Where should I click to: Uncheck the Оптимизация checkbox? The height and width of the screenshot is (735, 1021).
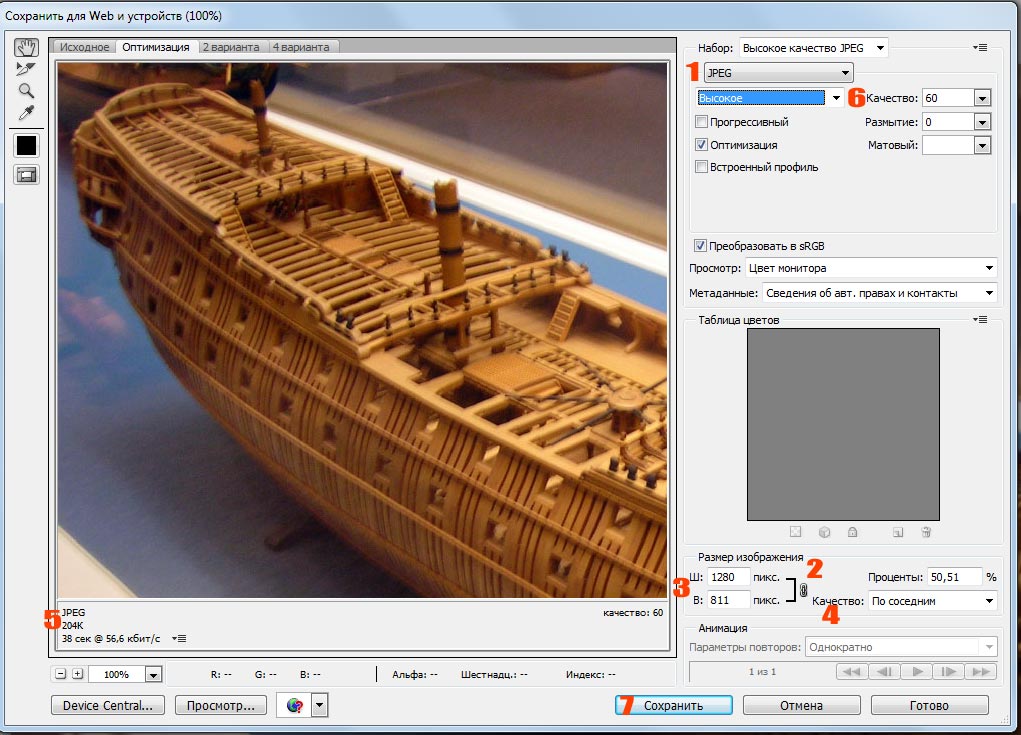[x=702, y=145]
